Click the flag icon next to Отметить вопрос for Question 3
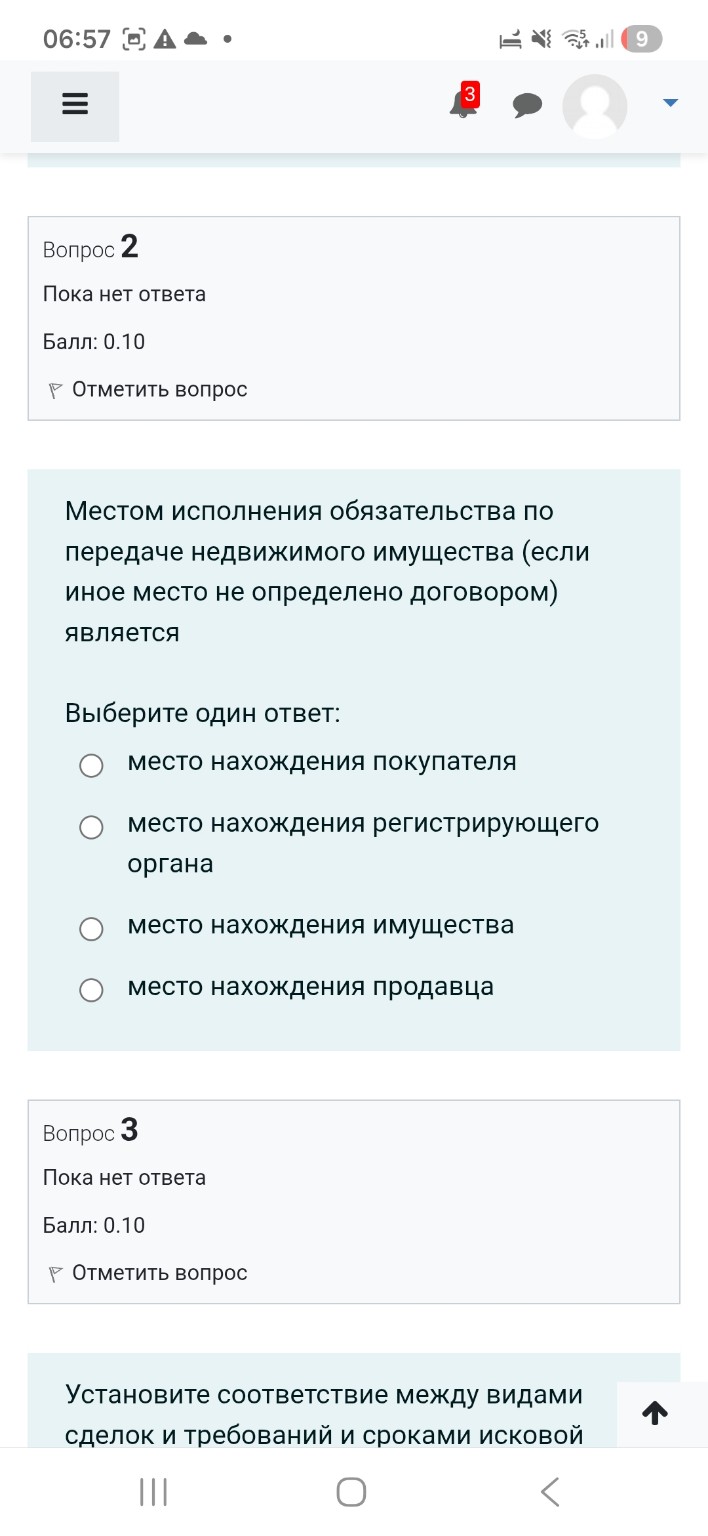This screenshot has width=708, height=1536. (53, 1272)
